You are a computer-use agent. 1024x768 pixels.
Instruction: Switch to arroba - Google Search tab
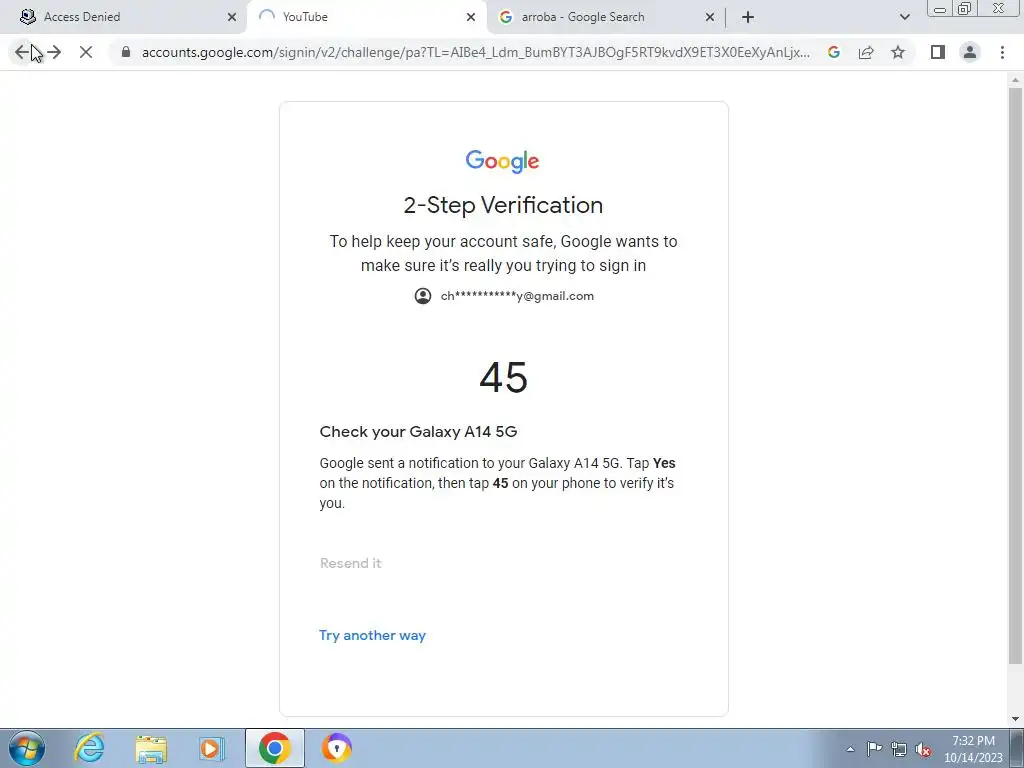(x=606, y=17)
